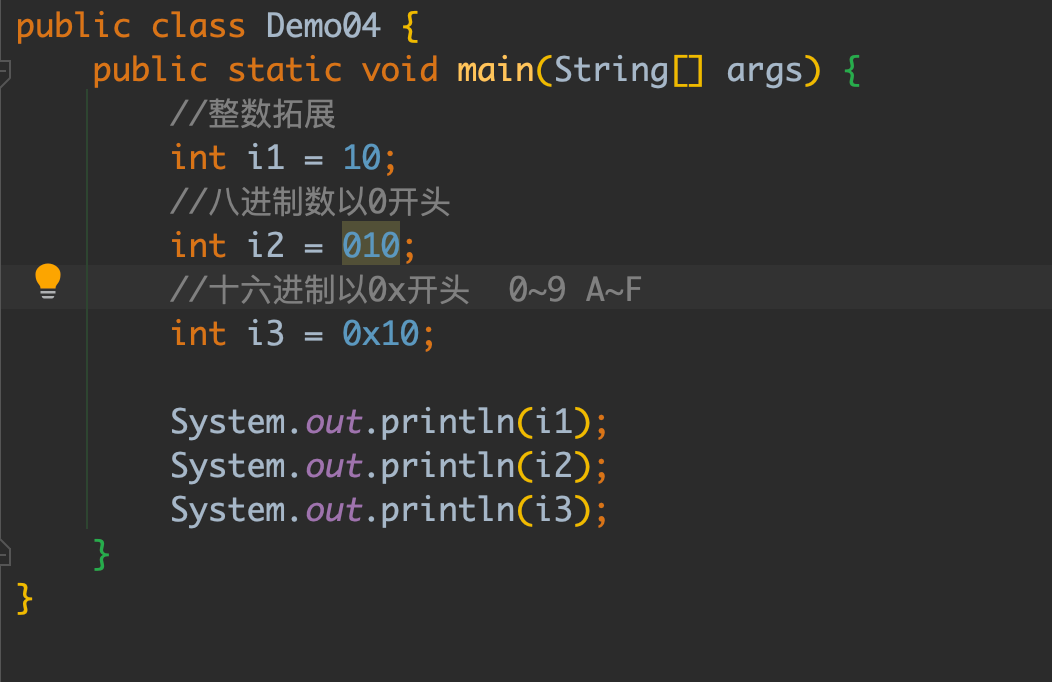Click the class keyword
1052x682 pixels.
click(x=198, y=26)
